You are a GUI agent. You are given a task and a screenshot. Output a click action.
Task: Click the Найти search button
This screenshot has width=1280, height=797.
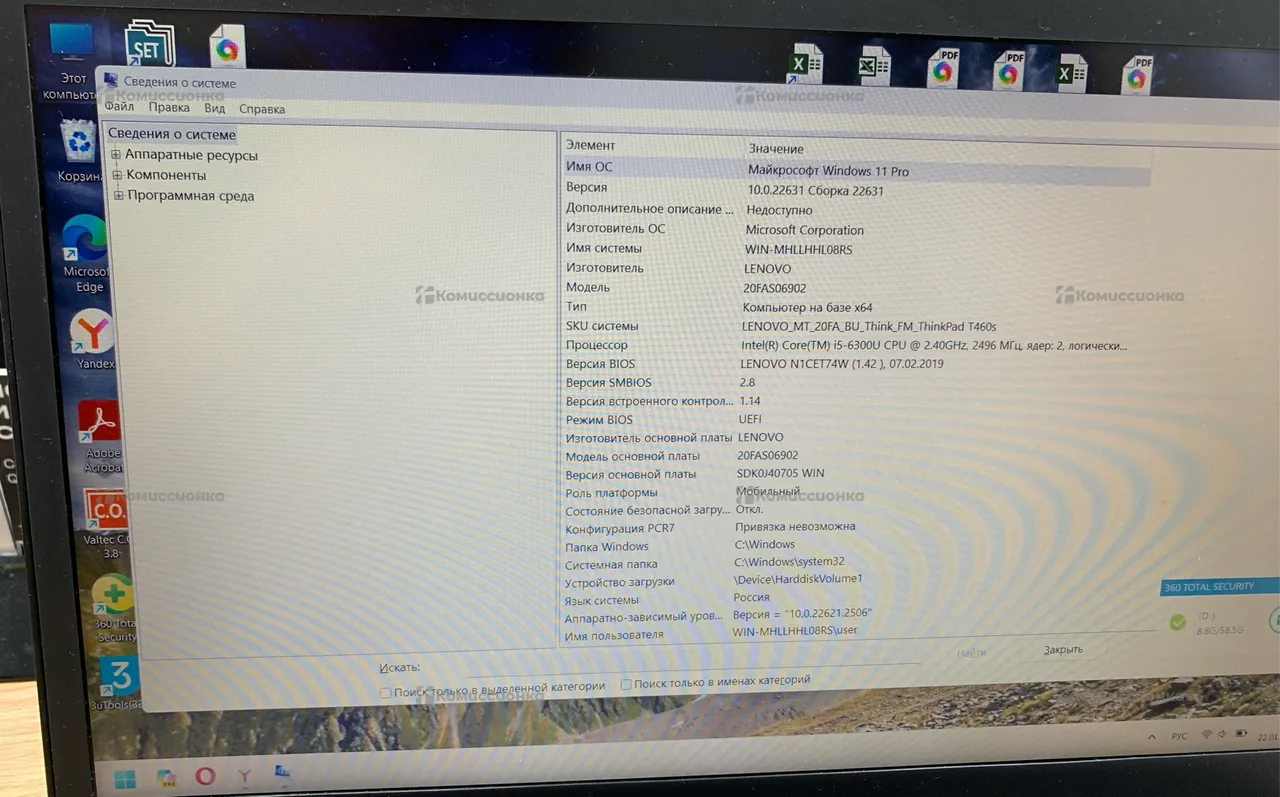(x=971, y=653)
